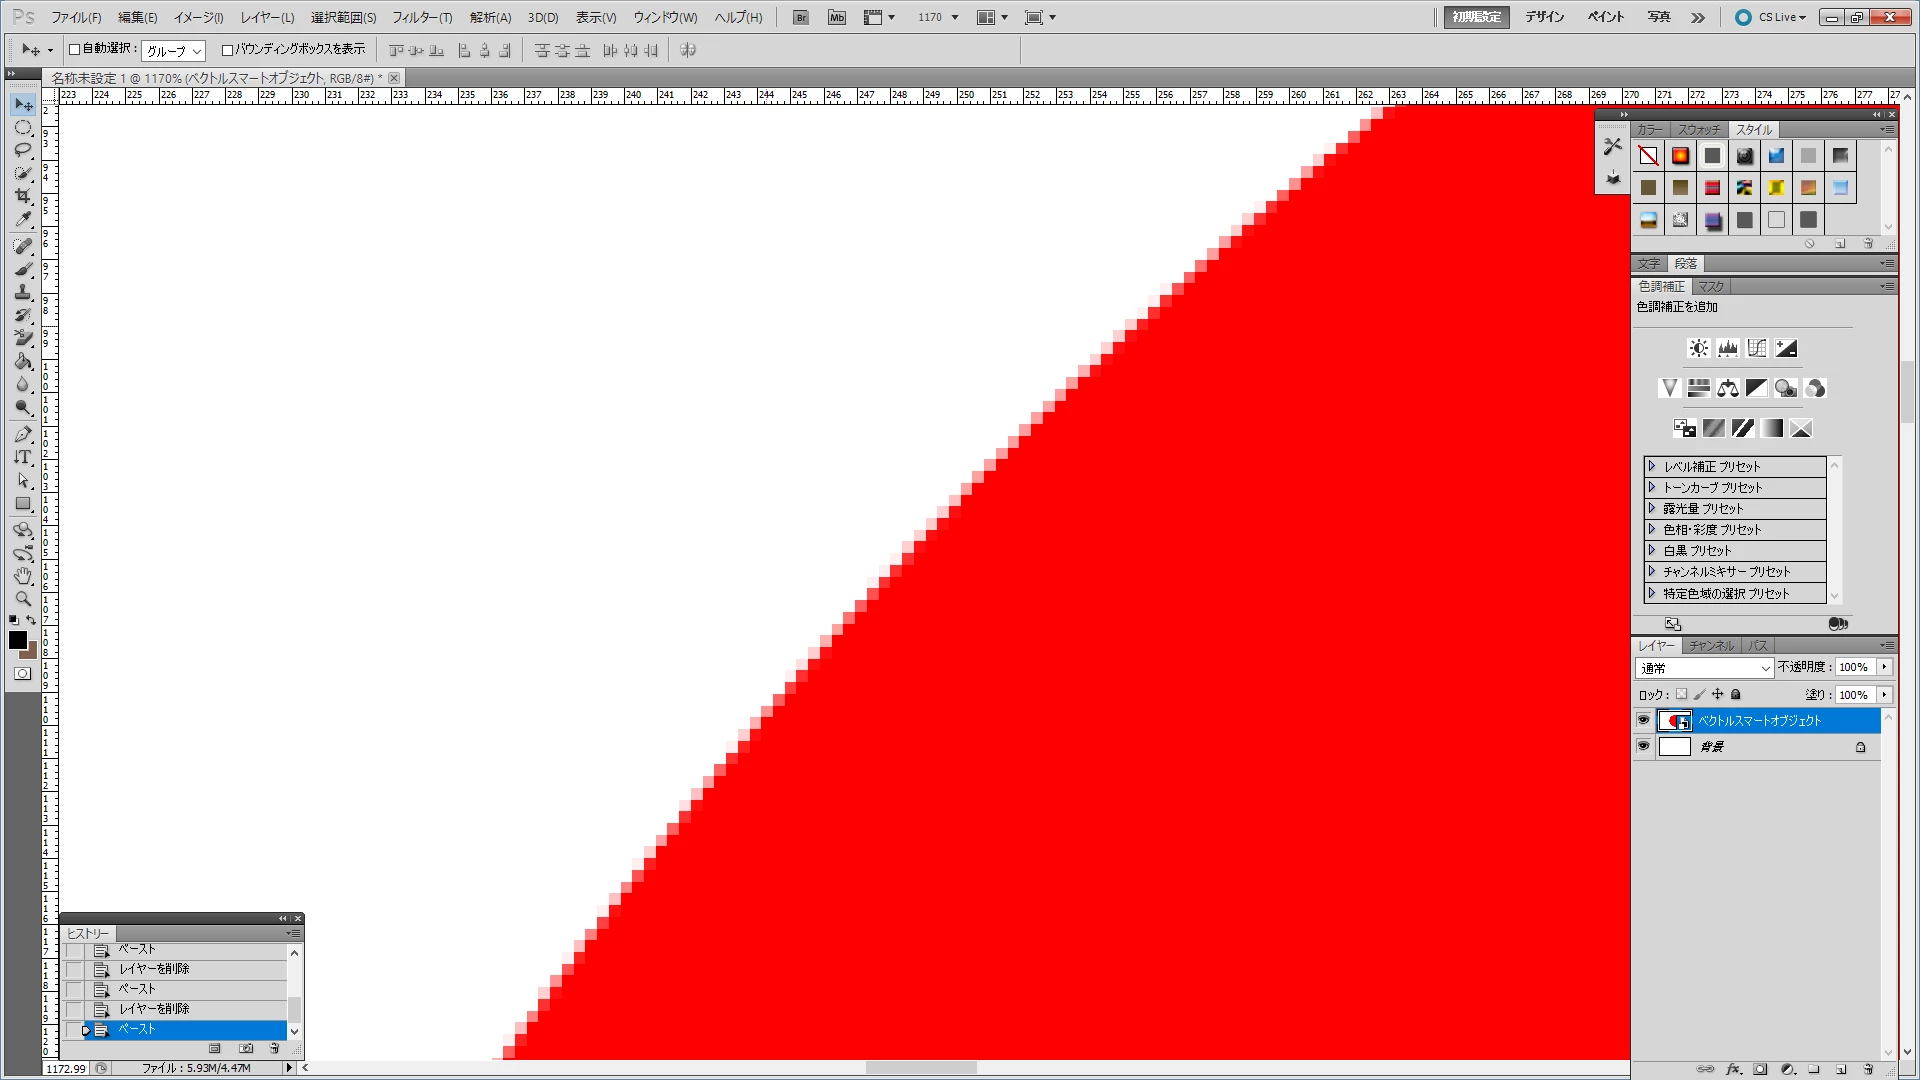Select the Lasso tool
The image size is (1920, 1080).
click(23, 150)
